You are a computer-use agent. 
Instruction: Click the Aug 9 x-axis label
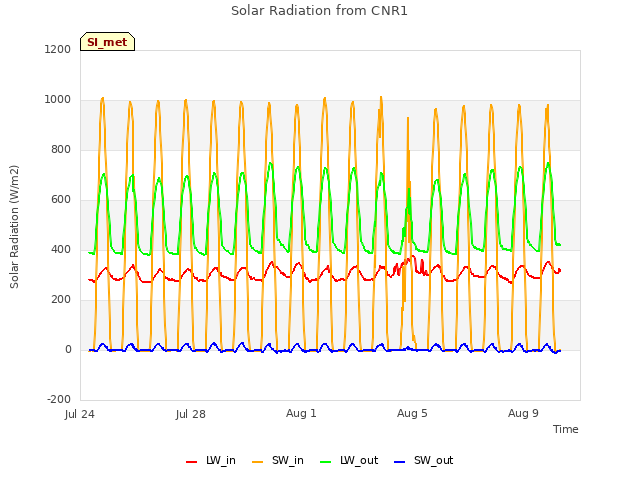coord(523,413)
